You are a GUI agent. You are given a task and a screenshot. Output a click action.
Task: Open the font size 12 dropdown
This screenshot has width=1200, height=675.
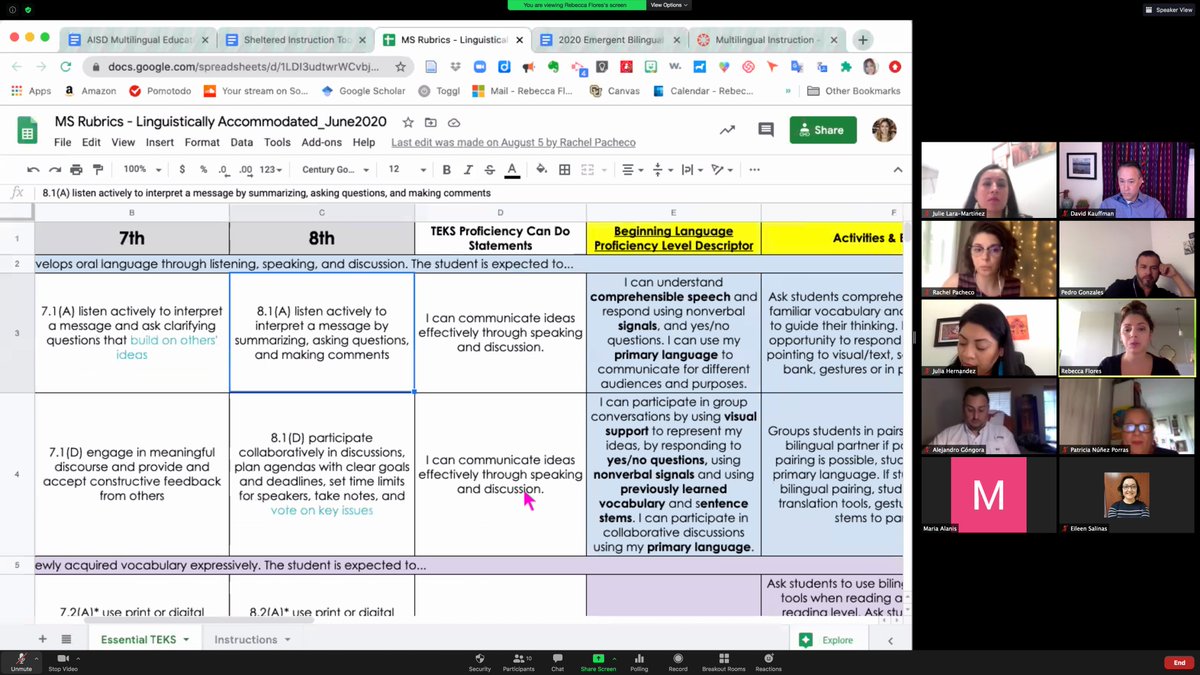coord(406,170)
